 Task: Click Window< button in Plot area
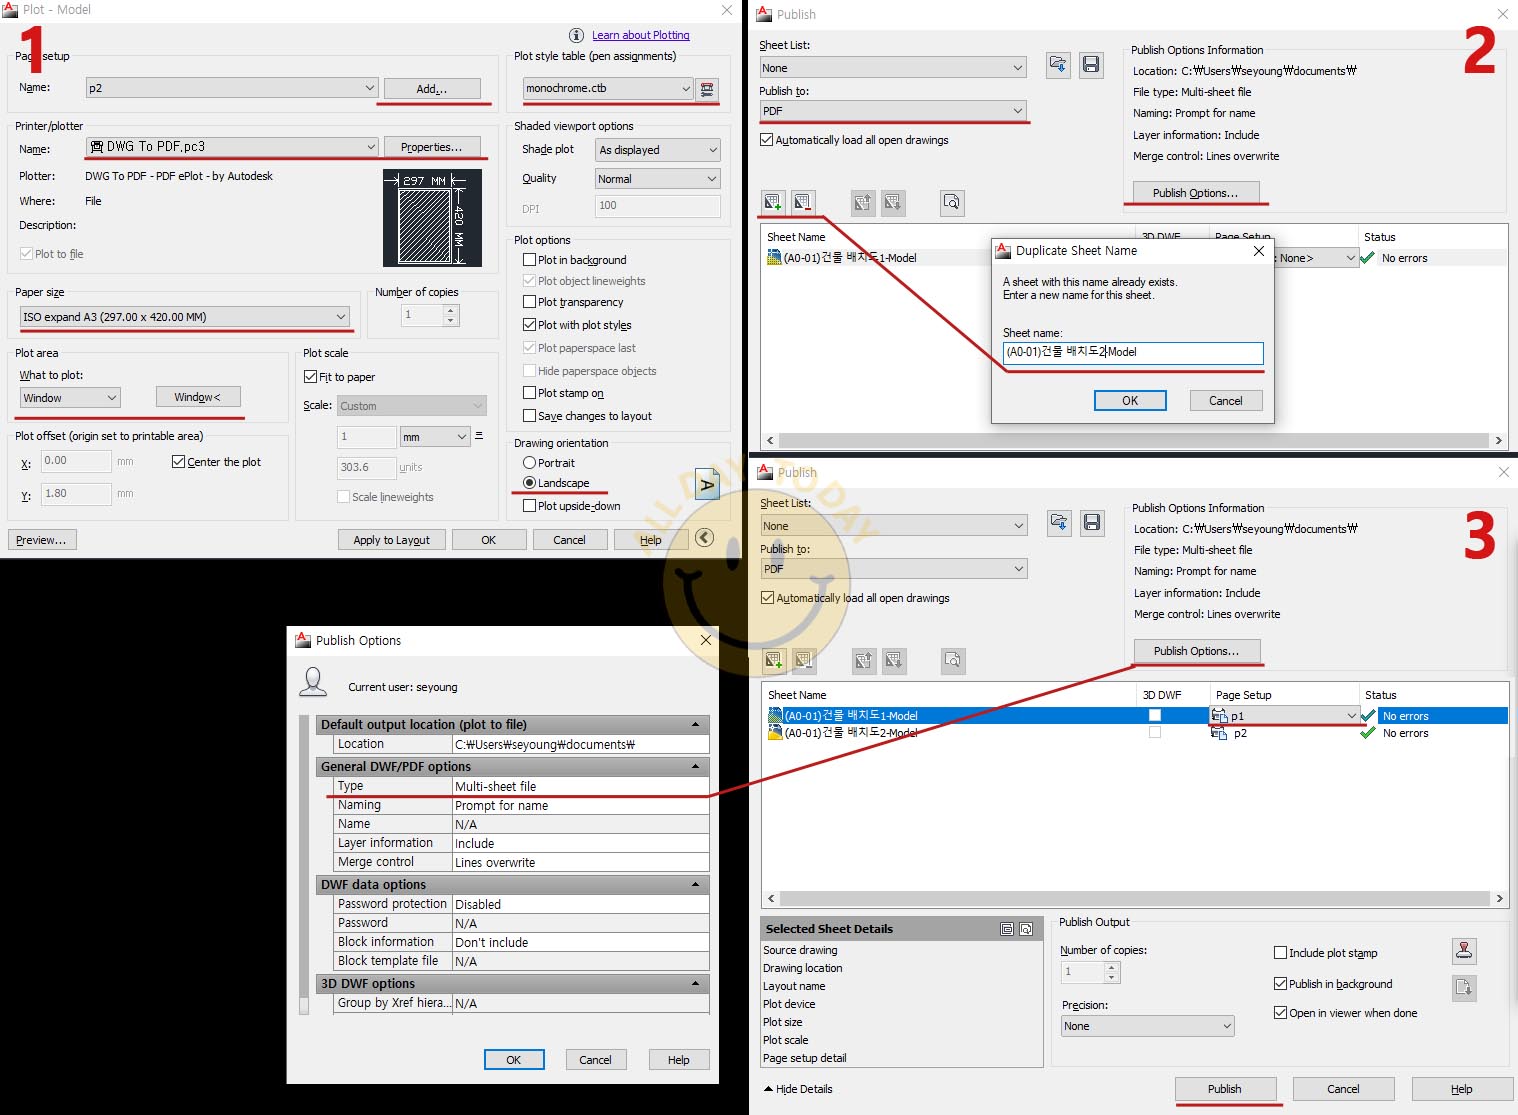198,397
